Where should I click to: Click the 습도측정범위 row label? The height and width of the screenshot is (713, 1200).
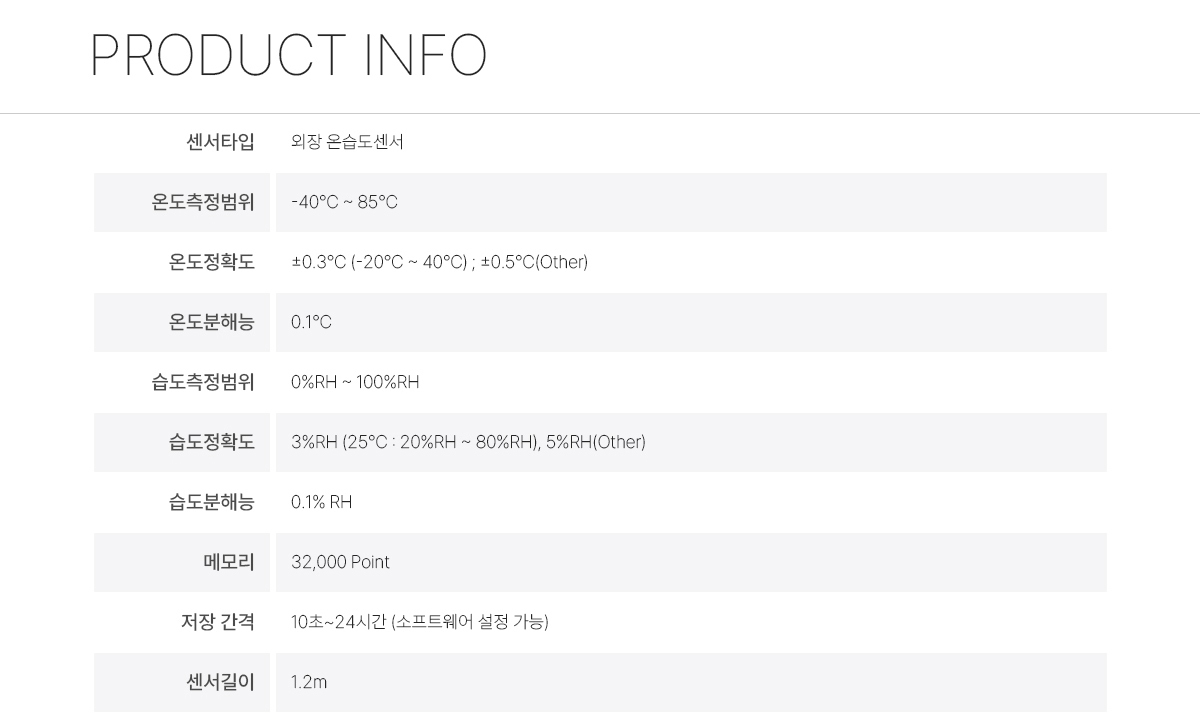pyautogui.click(x=203, y=382)
